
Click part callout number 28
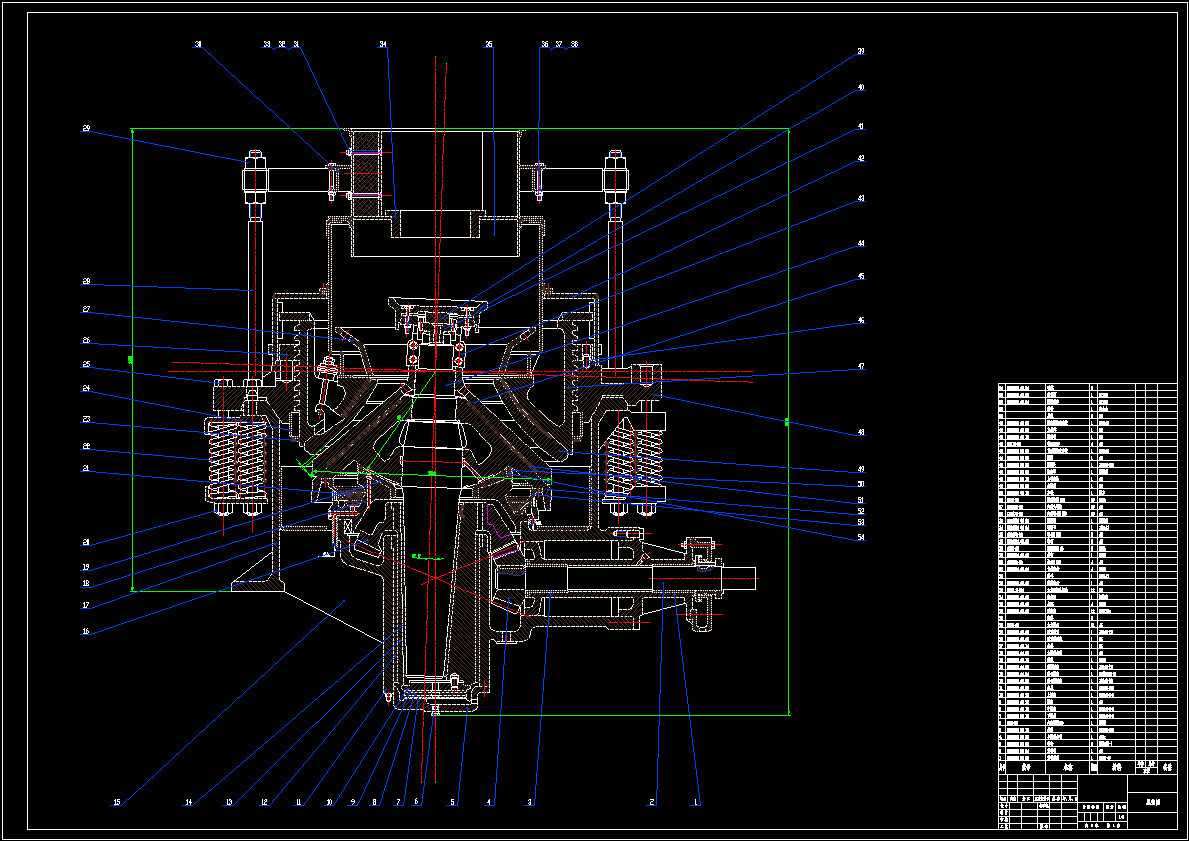pyautogui.click(x=86, y=281)
